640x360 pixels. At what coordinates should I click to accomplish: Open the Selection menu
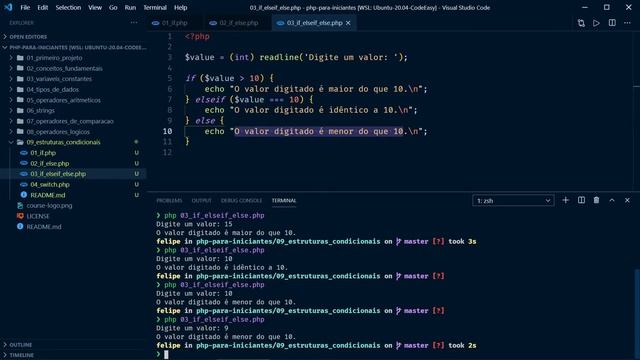click(68, 7)
